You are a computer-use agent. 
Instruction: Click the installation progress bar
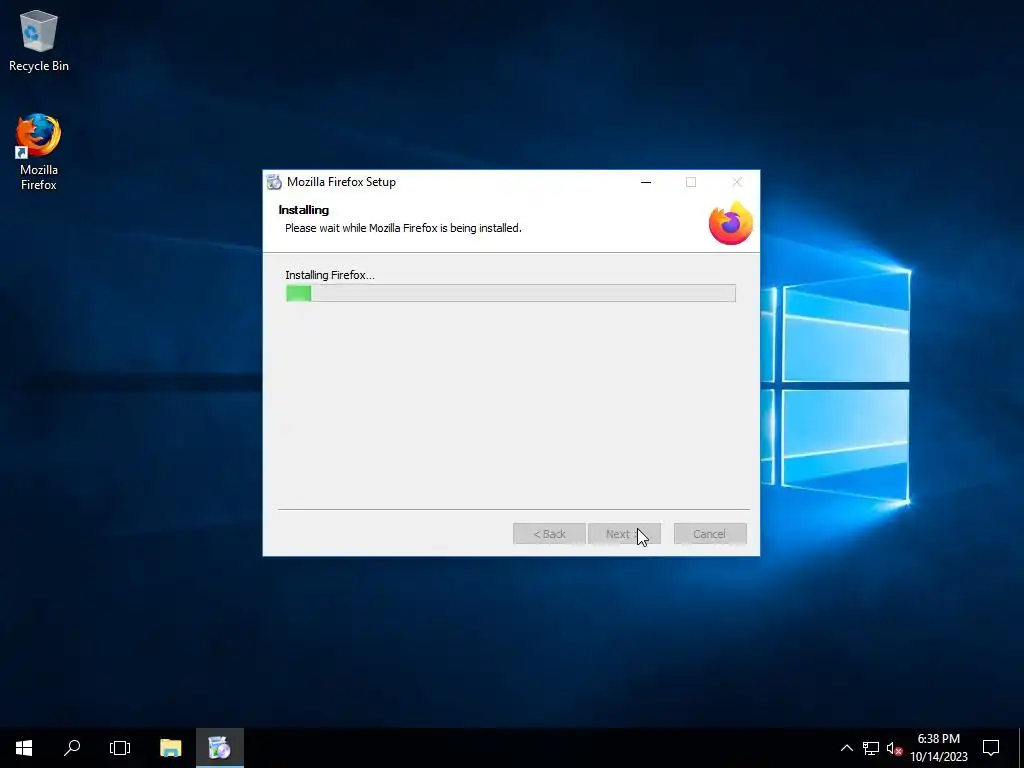click(511, 293)
